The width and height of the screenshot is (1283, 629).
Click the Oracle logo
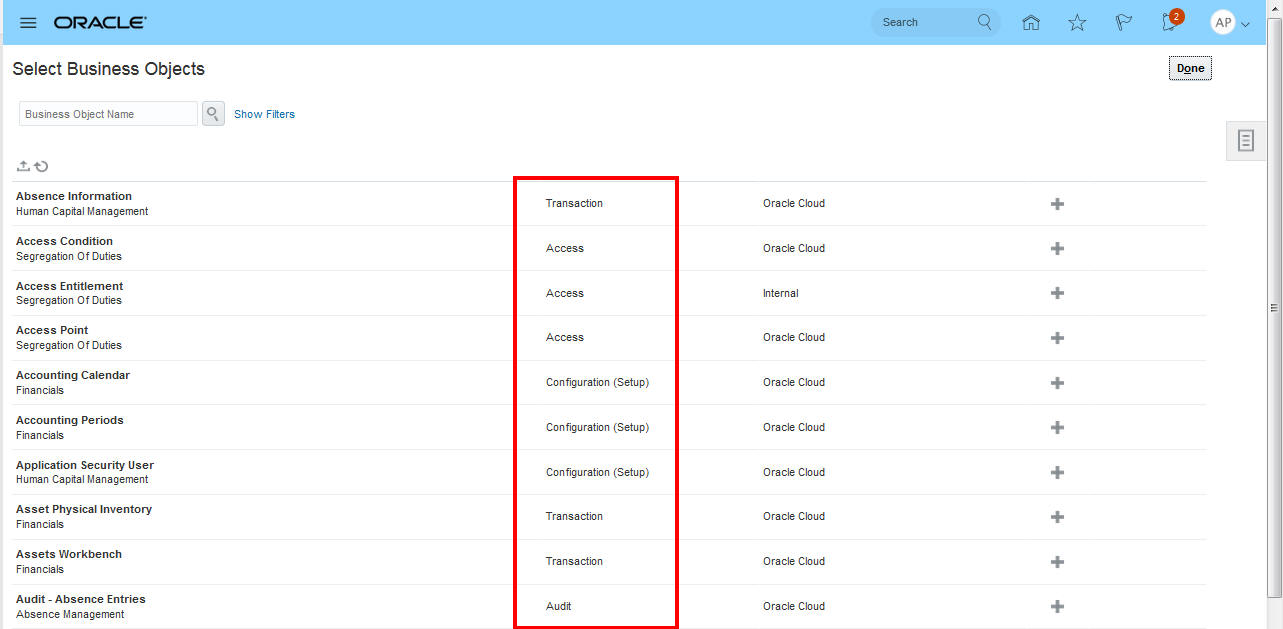pos(100,22)
